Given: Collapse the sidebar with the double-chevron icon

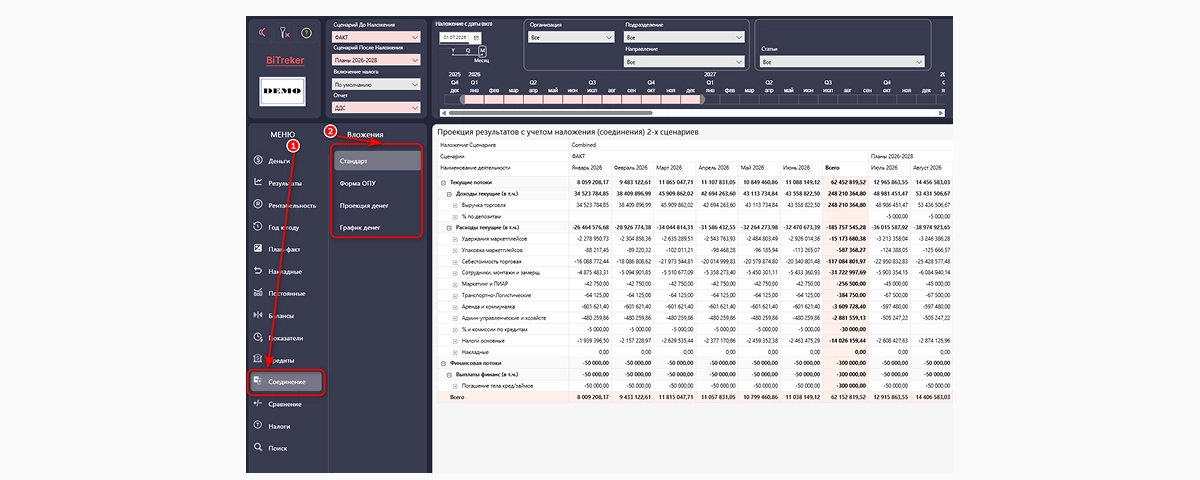Looking at the screenshot, I should point(262,32).
